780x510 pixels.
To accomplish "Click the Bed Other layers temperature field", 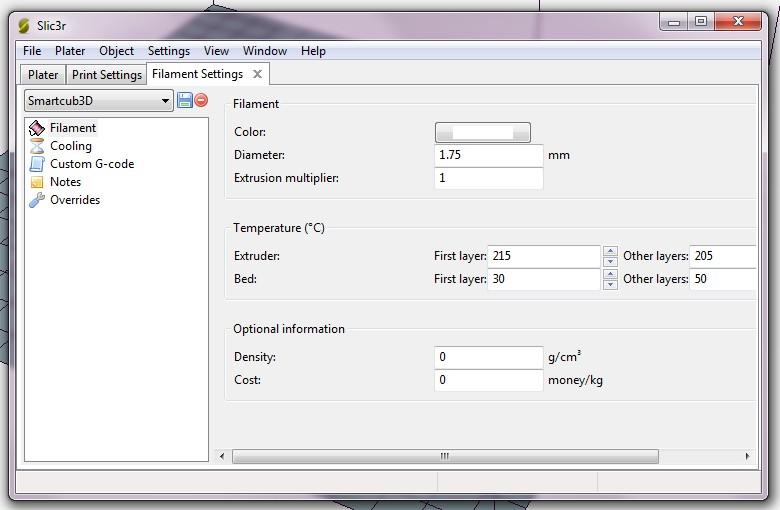I will 723,279.
